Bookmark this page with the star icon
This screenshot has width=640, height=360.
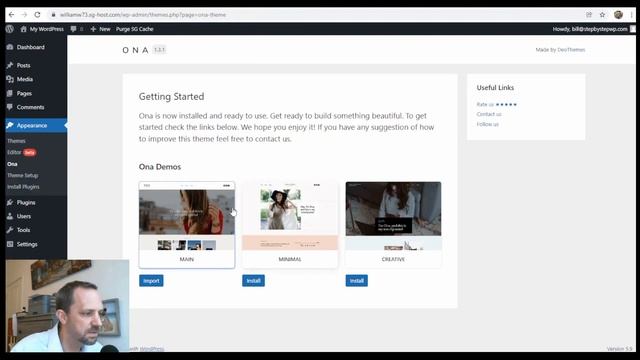(x=602, y=15)
